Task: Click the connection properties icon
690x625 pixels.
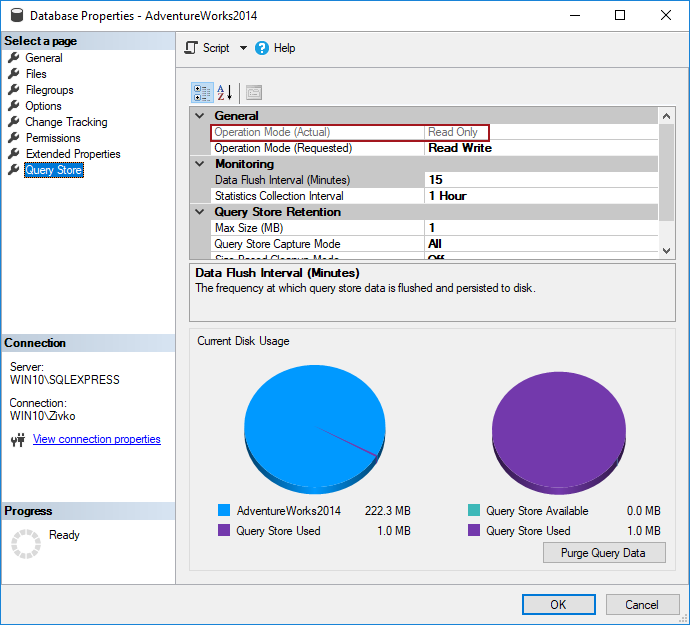Action: coord(17,440)
